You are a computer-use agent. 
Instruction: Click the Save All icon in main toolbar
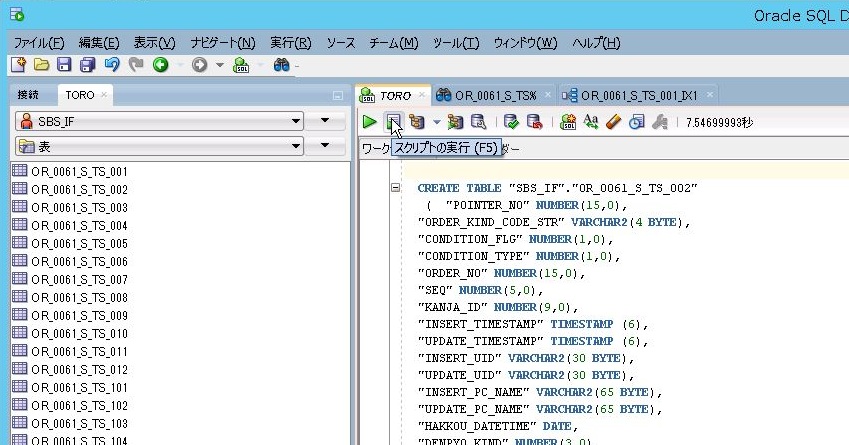(x=87, y=65)
